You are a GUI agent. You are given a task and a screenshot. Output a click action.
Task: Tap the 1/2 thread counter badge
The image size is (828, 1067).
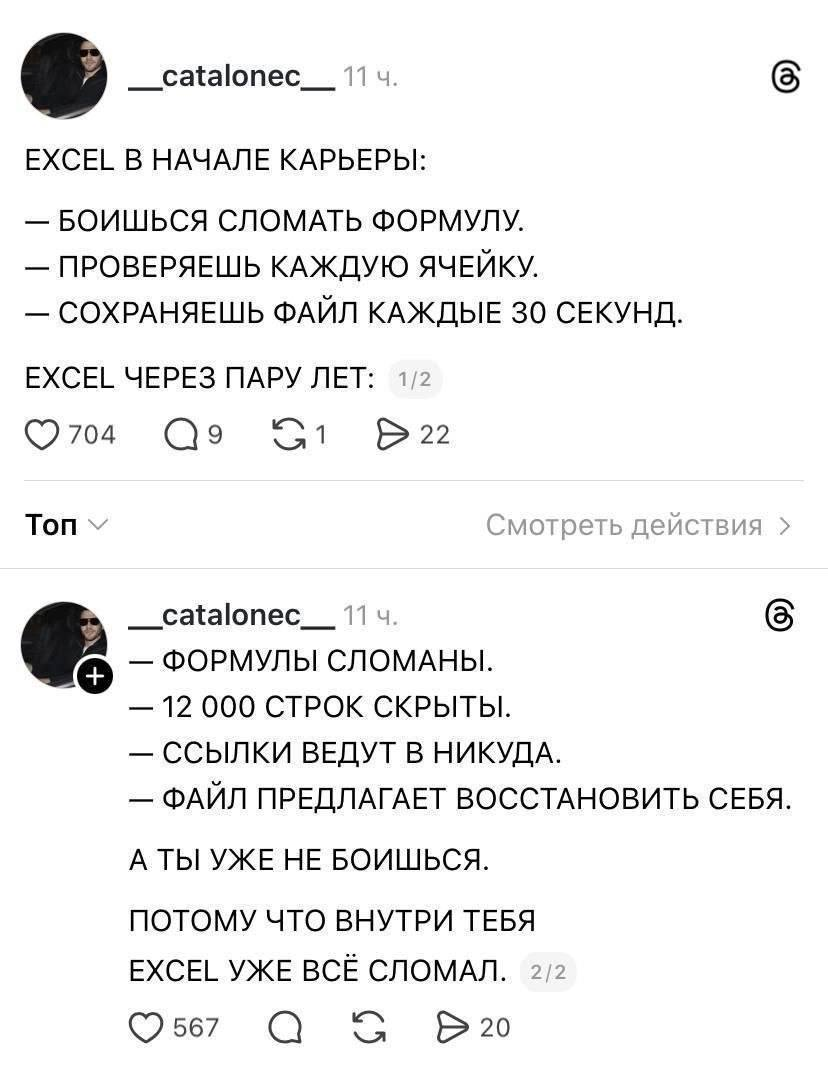415,379
